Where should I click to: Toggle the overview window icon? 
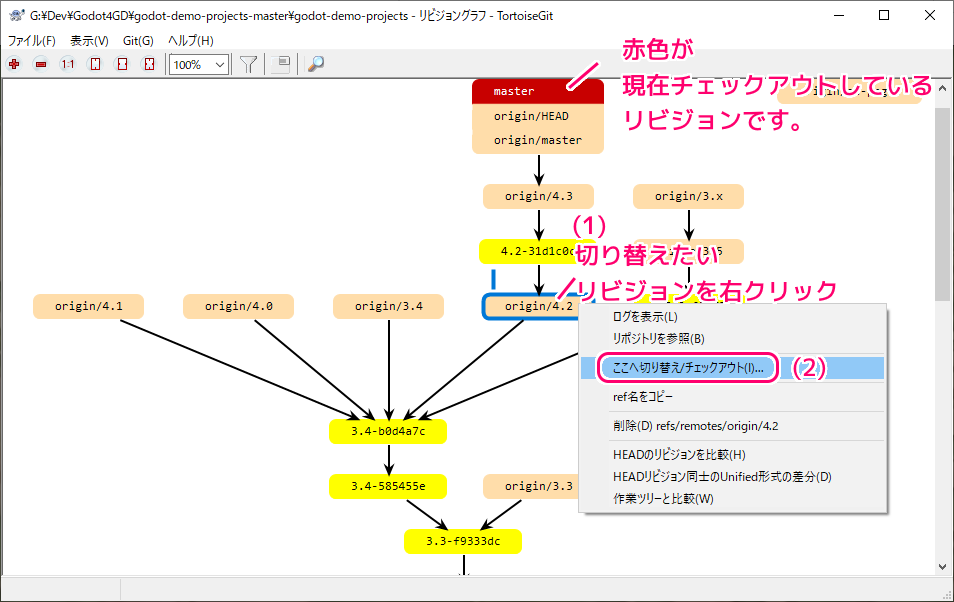(x=281, y=64)
